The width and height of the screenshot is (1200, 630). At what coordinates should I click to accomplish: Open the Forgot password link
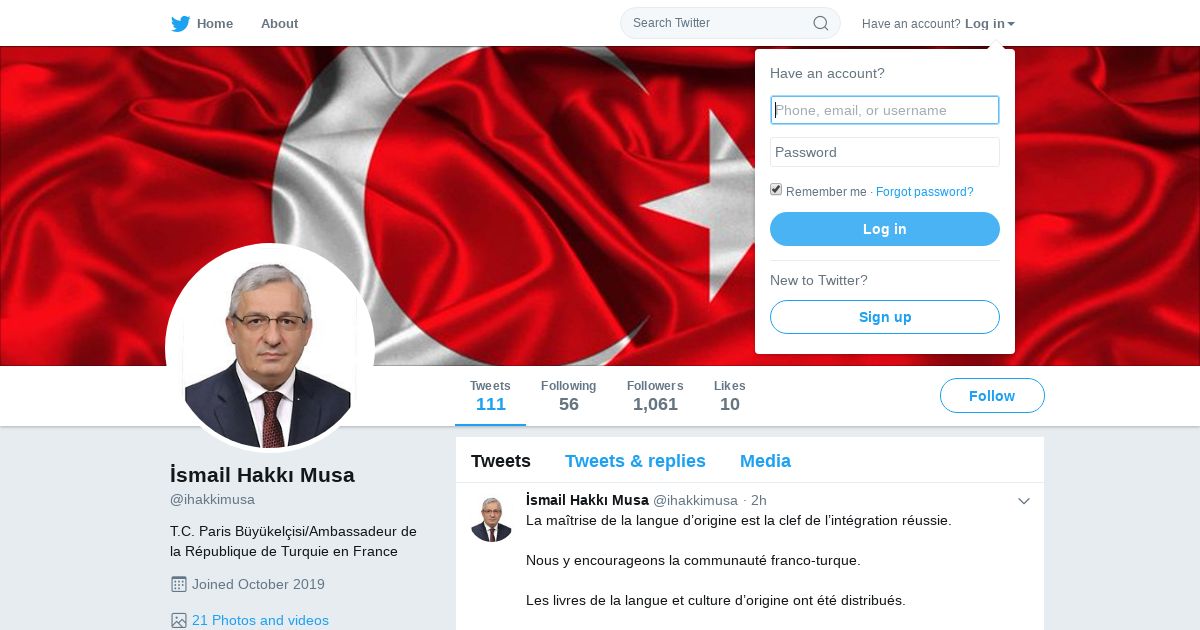(925, 192)
